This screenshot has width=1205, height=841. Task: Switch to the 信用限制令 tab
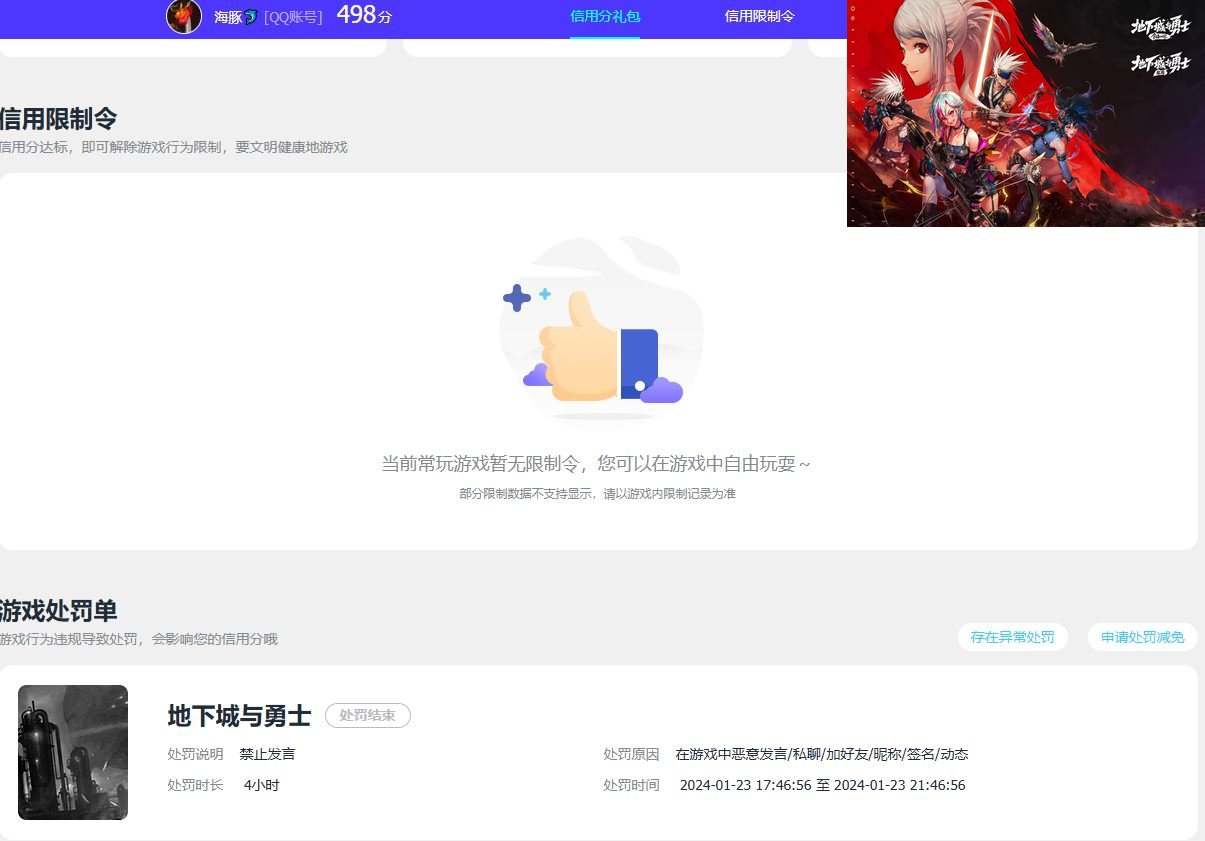coord(760,16)
